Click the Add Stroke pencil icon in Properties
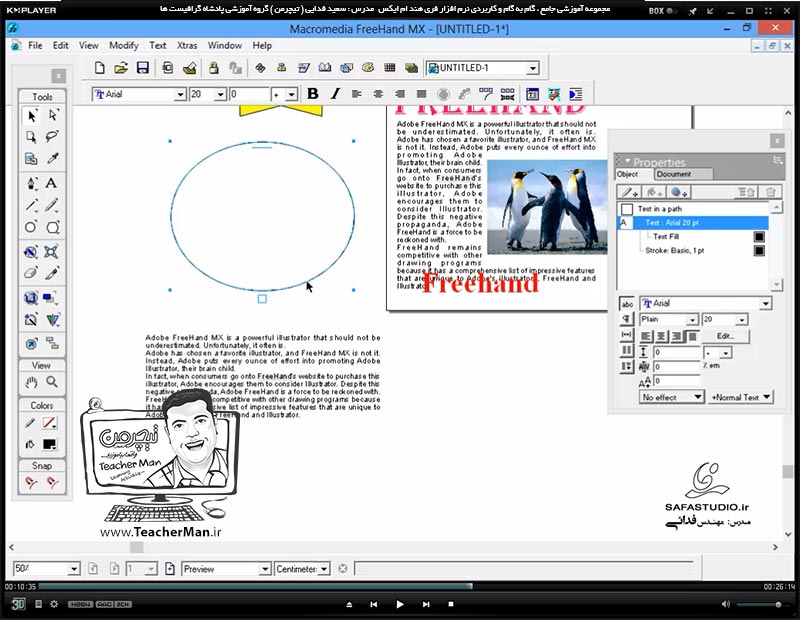The width and height of the screenshot is (800, 621). pyautogui.click(x=629, y=192)
